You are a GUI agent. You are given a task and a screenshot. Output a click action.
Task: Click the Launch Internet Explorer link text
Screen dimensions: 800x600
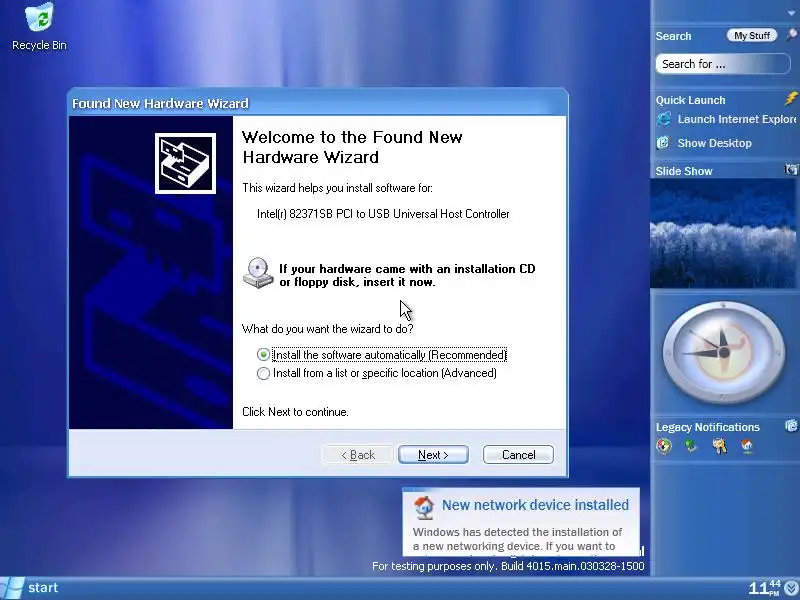pos(737,119)
